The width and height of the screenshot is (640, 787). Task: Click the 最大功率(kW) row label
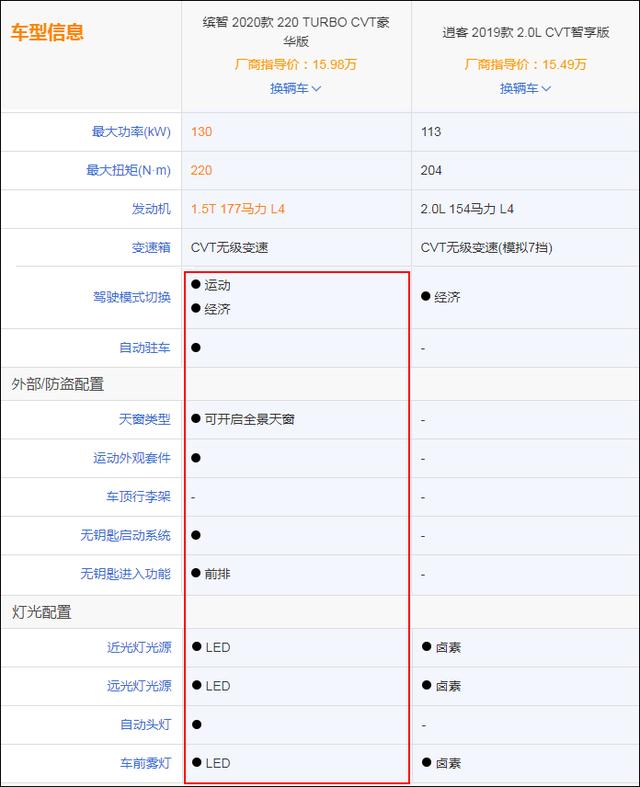[x=131, y=132]
